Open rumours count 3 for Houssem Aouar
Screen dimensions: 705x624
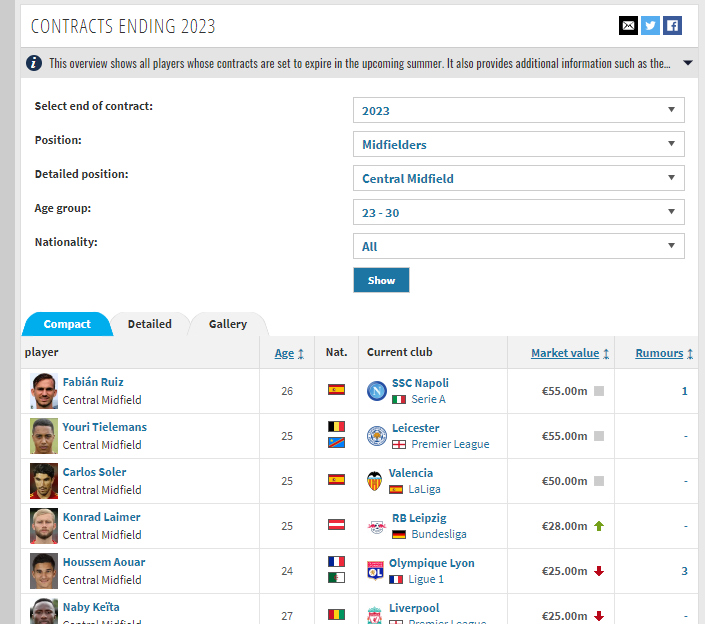(x=684, y=571)
